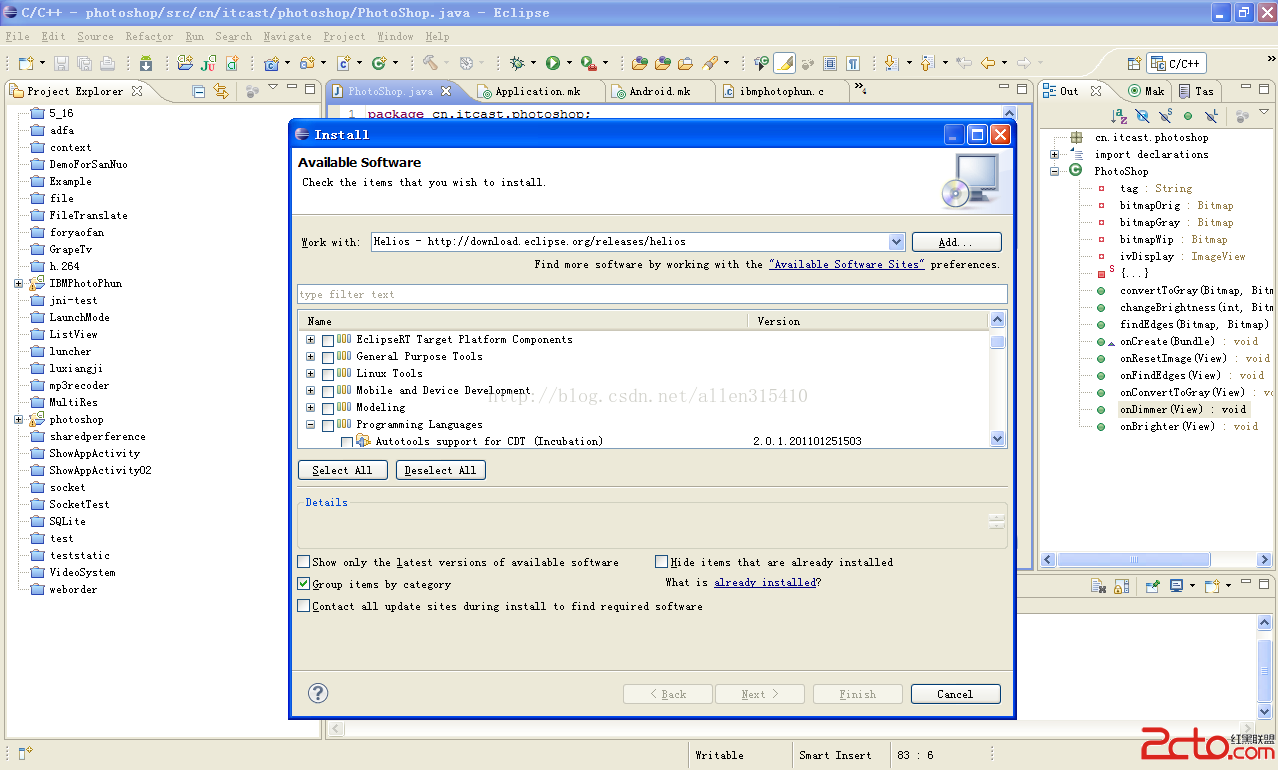The image size is (1278, 770).
Task: Open the Available Software Sites link
Action: 846,264
